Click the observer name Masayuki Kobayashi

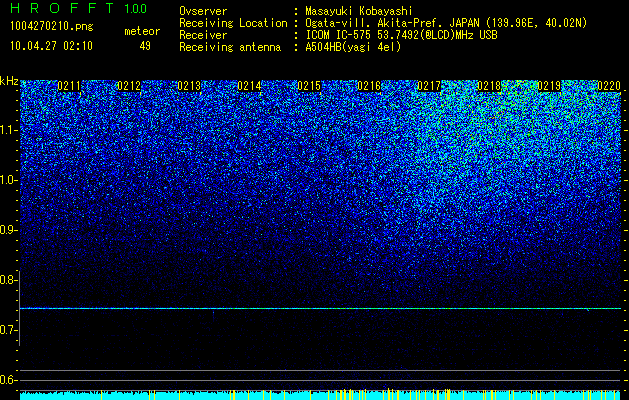click(x=359, y=11)
